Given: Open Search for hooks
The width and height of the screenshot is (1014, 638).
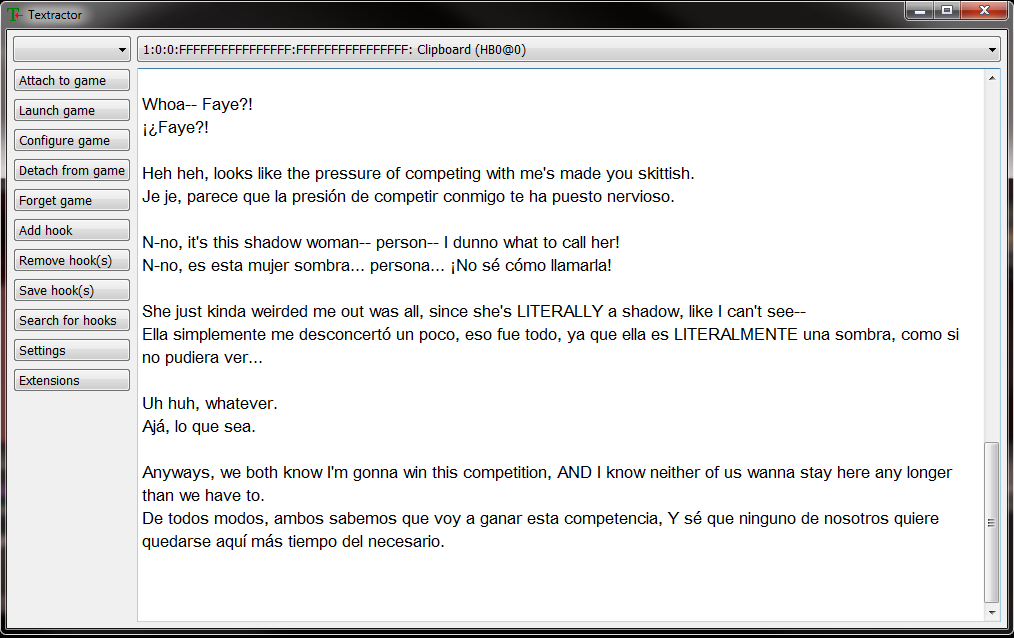Looking at the screenshot, I should click(72, 320).
